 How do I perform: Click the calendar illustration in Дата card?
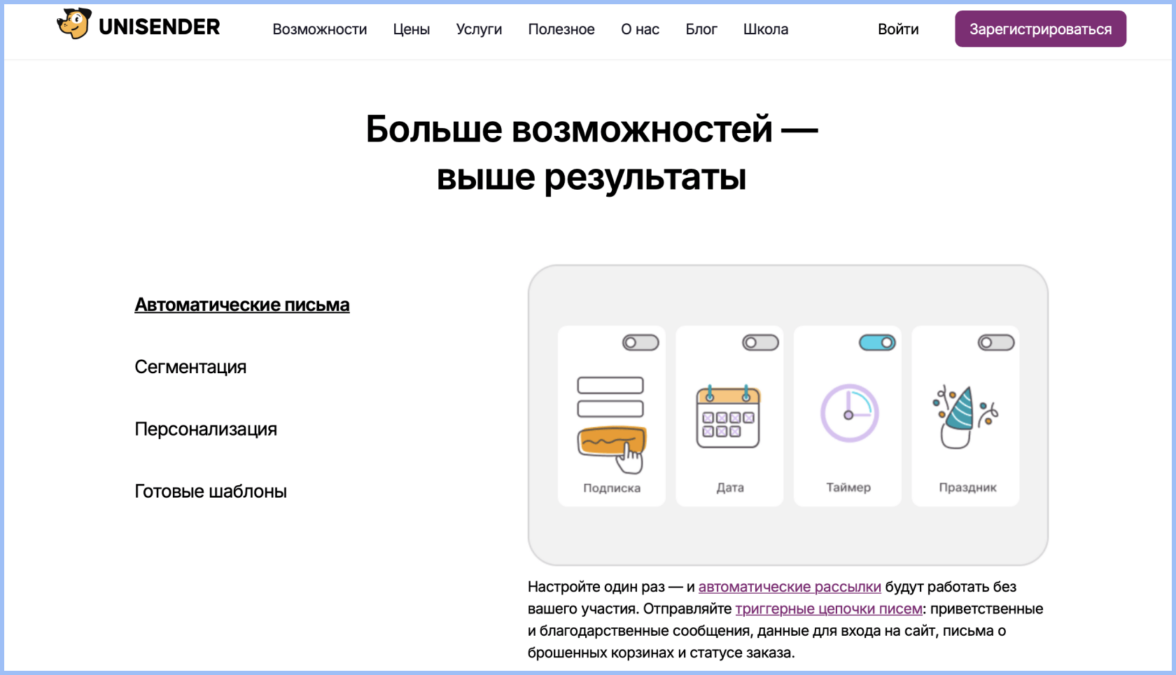click(x=728, y=416)
